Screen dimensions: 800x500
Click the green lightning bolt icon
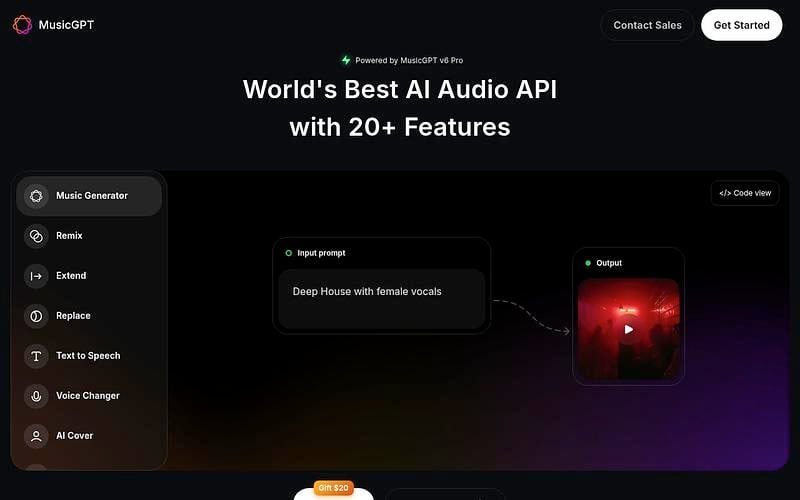(x=346, y=60)
